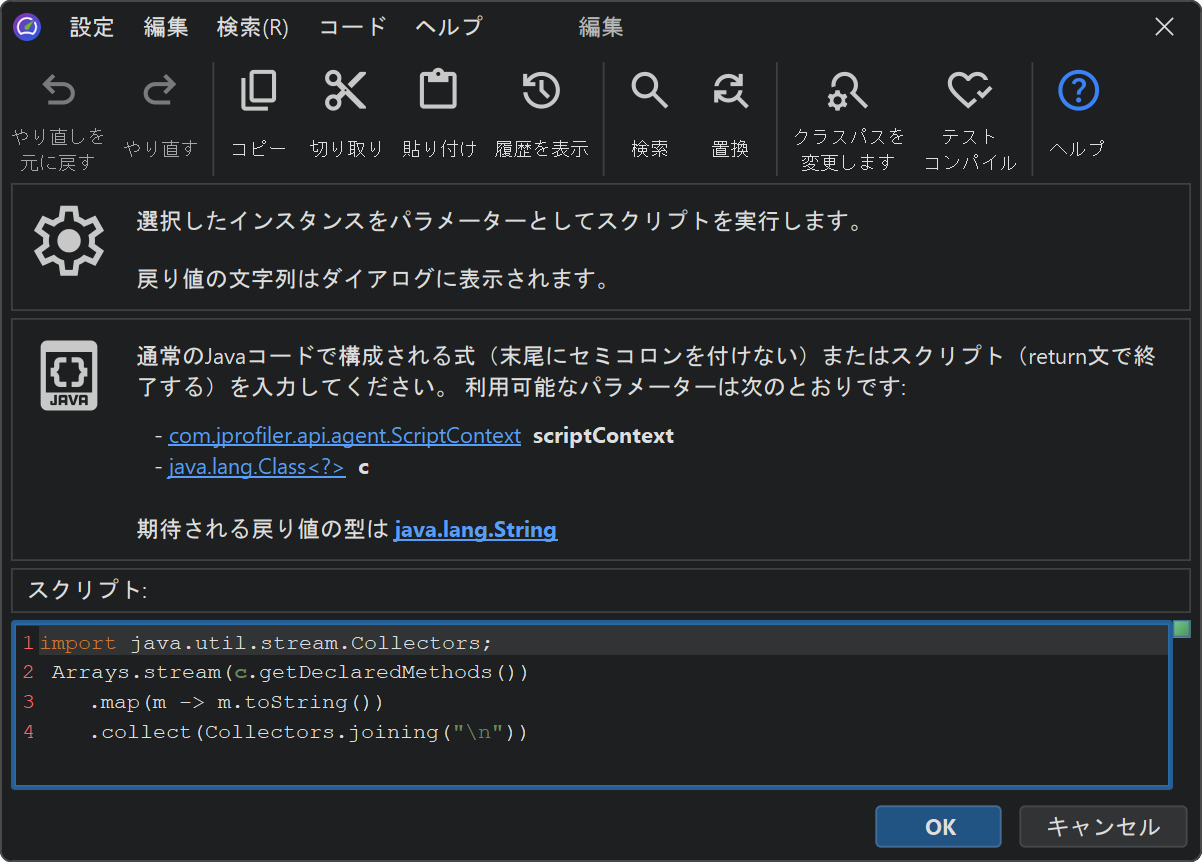Click the redo arrow icon

(x=160, y=93)
